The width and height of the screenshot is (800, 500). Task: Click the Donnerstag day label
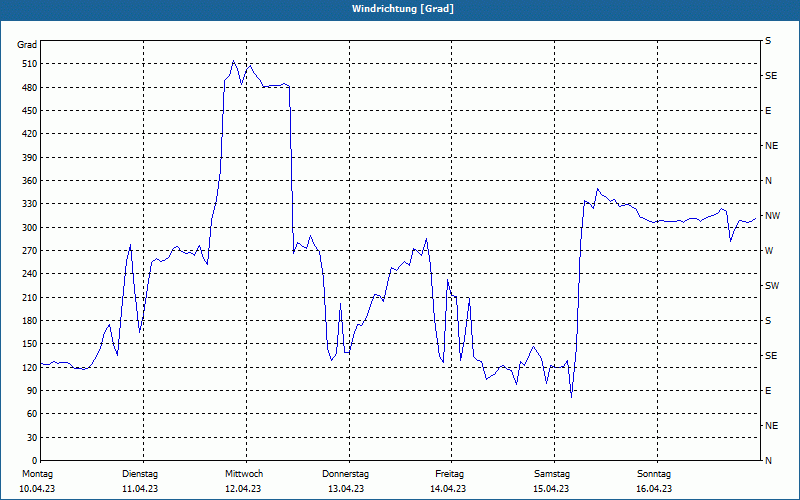pyautogui.click(x=345, y=474)
